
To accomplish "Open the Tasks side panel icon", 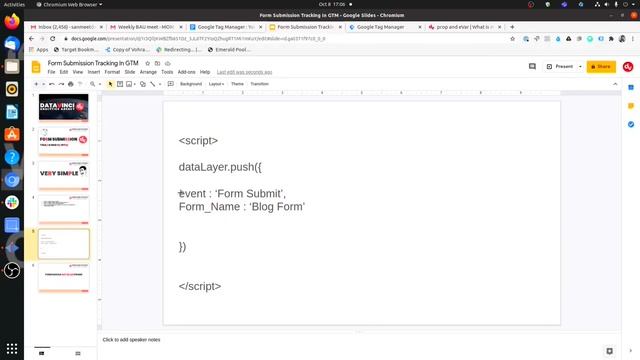I will (x=631, y=124).
